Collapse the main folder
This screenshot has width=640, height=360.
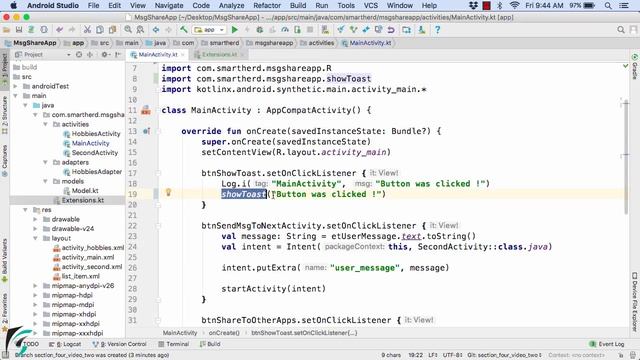[16, 96]
